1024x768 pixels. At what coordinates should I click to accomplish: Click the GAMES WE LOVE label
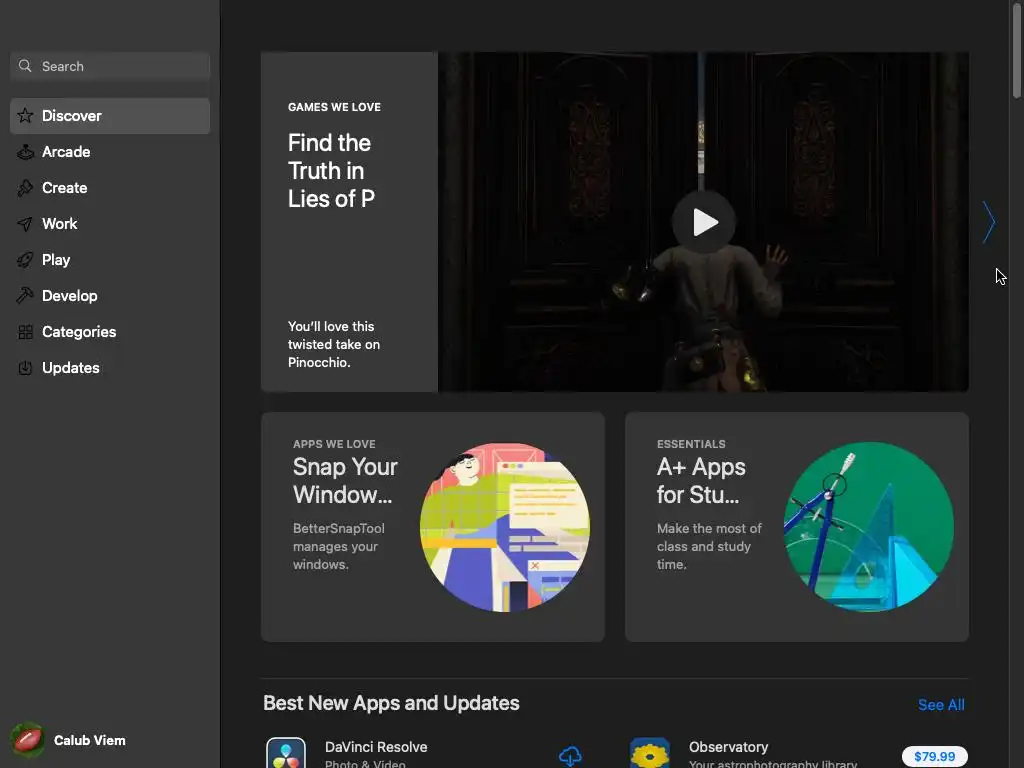334,107
